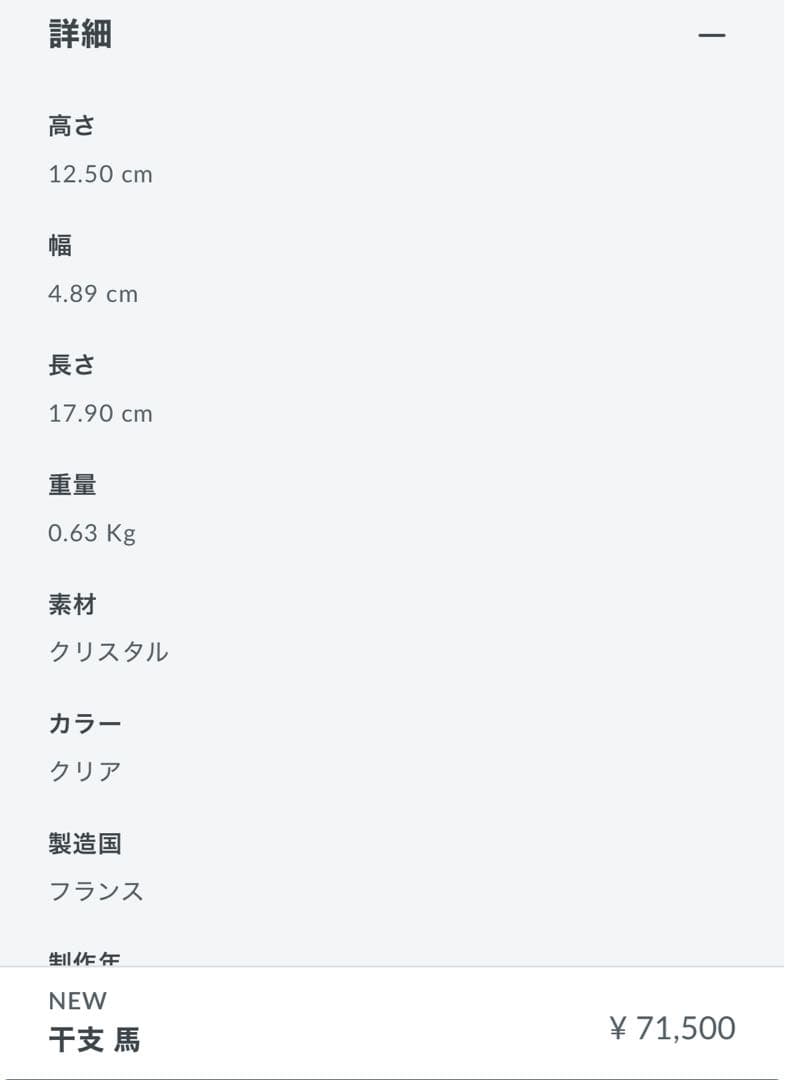Tap the partially visible 製作年 label

[85, 959]
